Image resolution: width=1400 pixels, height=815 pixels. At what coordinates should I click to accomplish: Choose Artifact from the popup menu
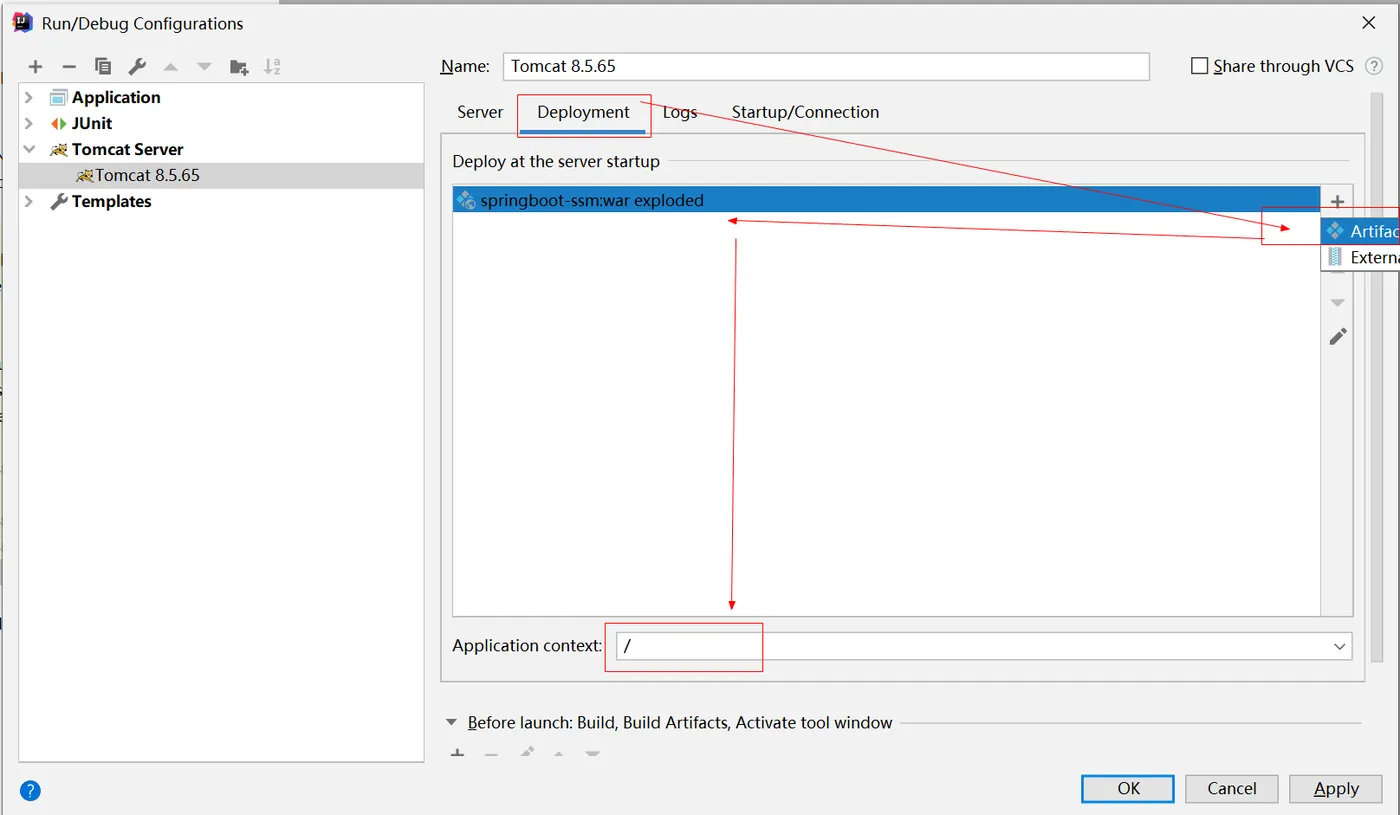tap(1360, 231)
